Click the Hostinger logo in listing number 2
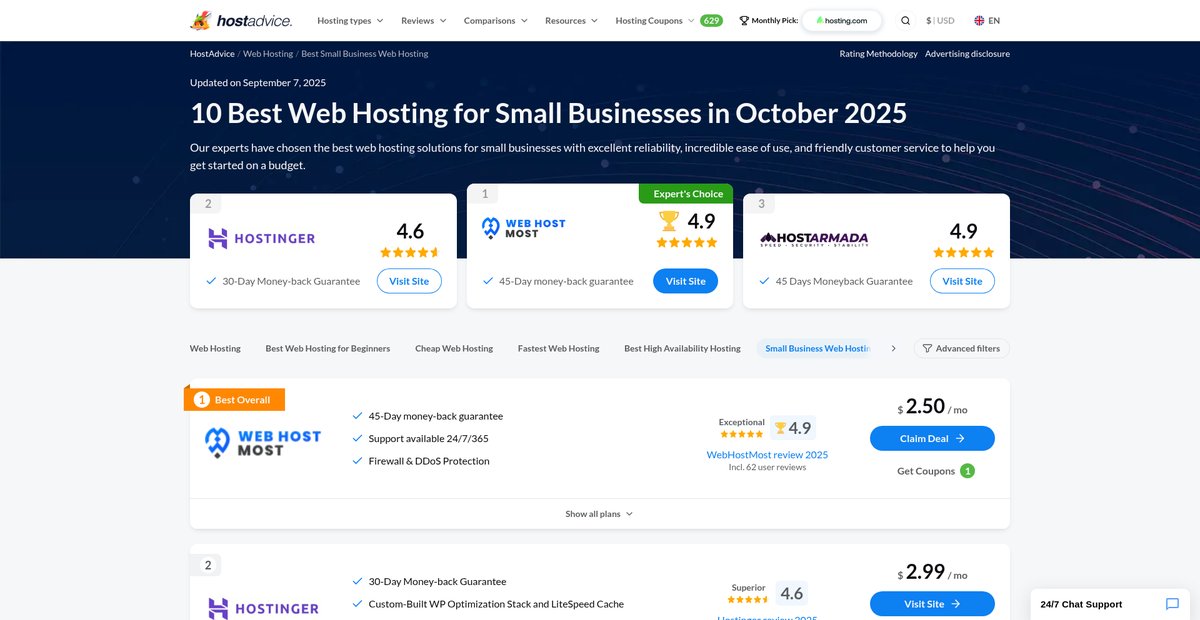 pos(263,608)
